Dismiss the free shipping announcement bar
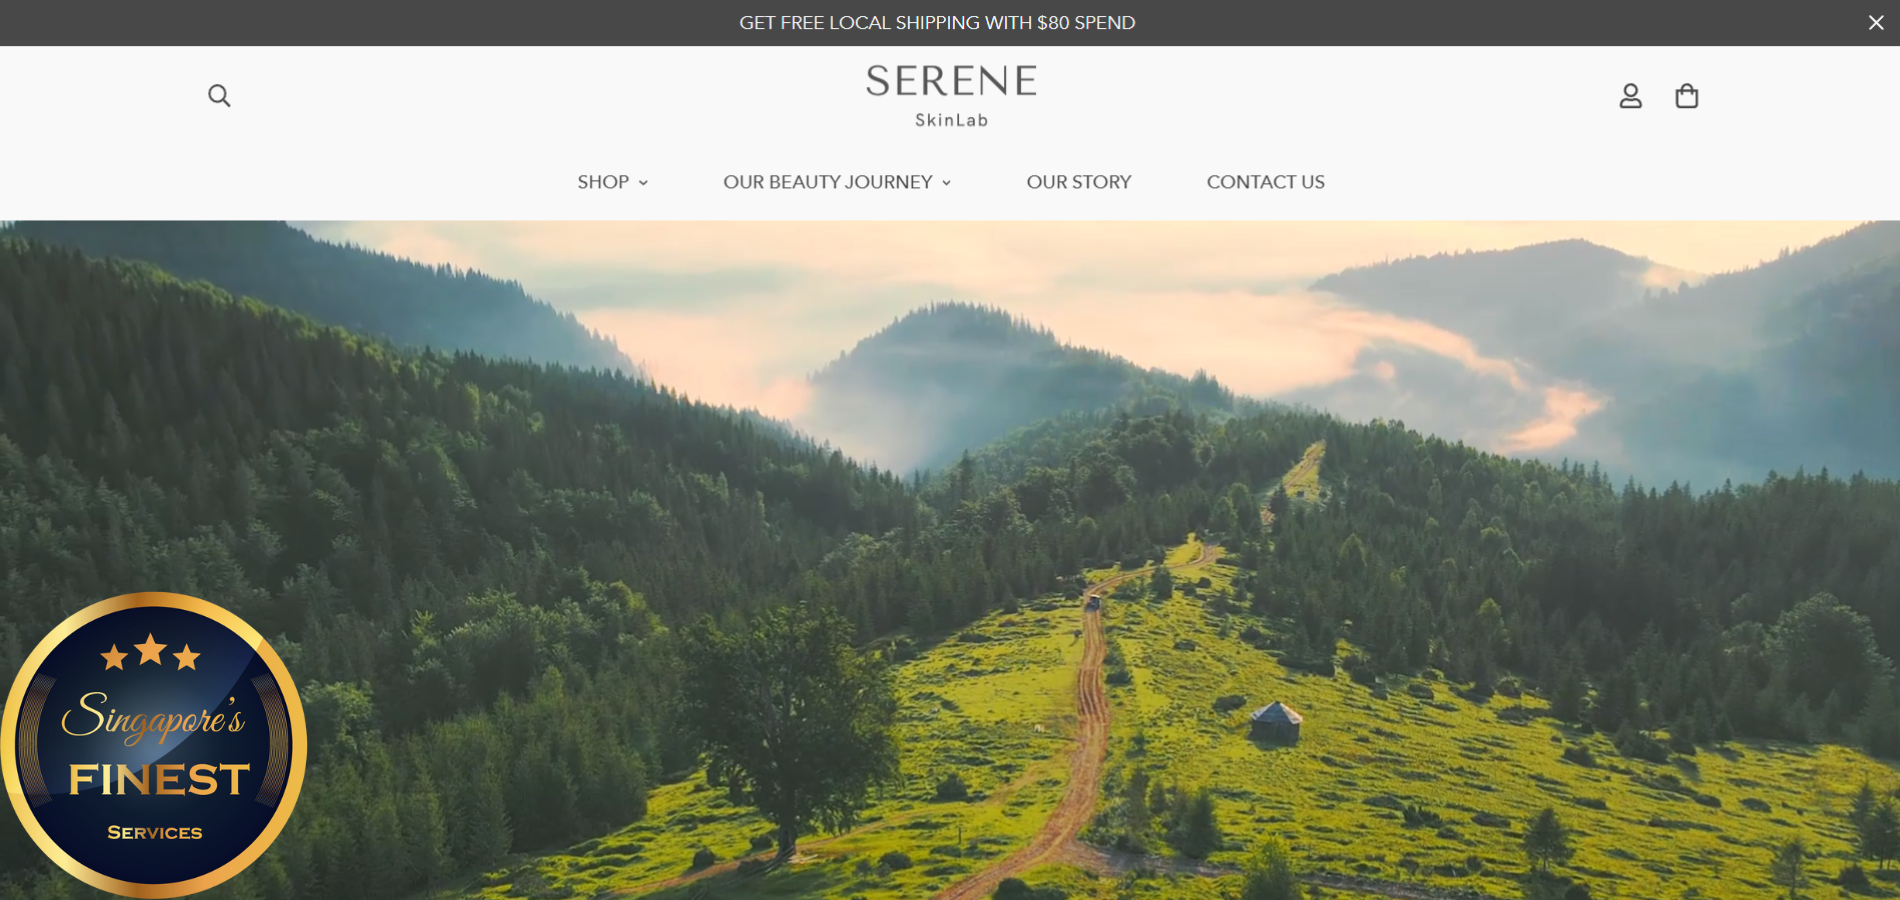 point(1876,22)
